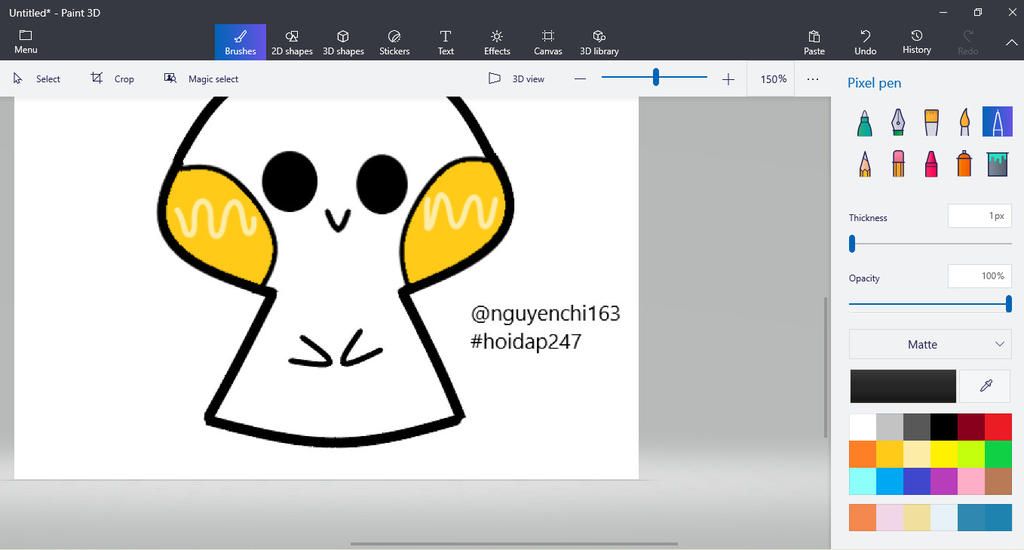The image size is (1024, 550).
Task: Choose the green swatch
Action: [998, 455]
